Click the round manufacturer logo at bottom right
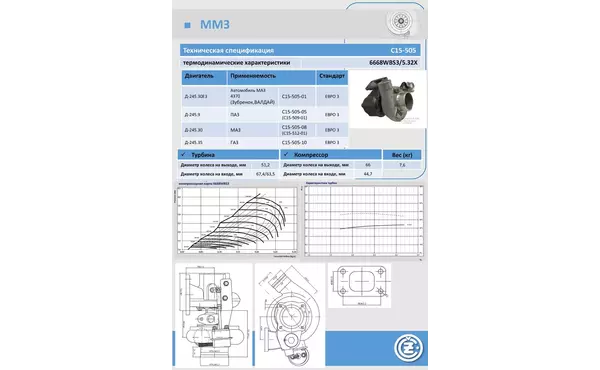Screen dimensions: 600x370 tap(408, 348)
